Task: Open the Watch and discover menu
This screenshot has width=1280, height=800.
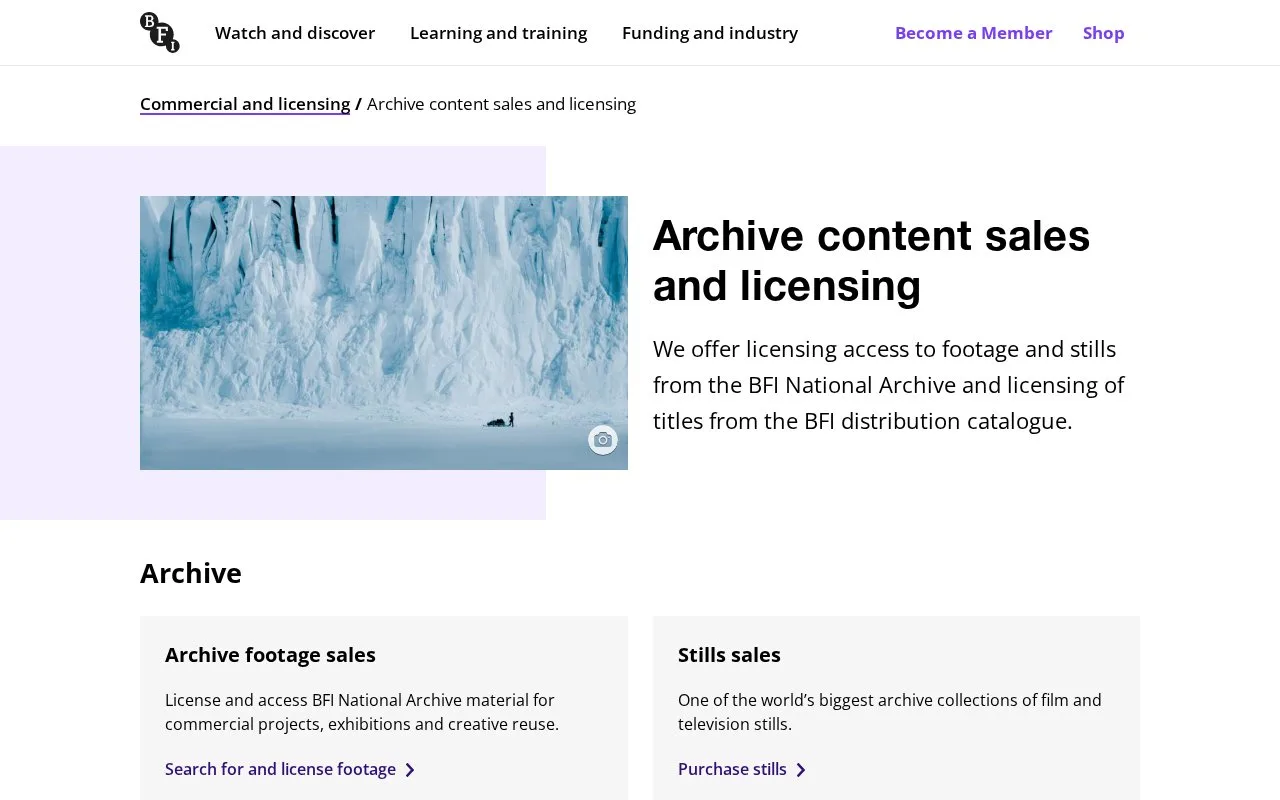Action: pos(295,33)
